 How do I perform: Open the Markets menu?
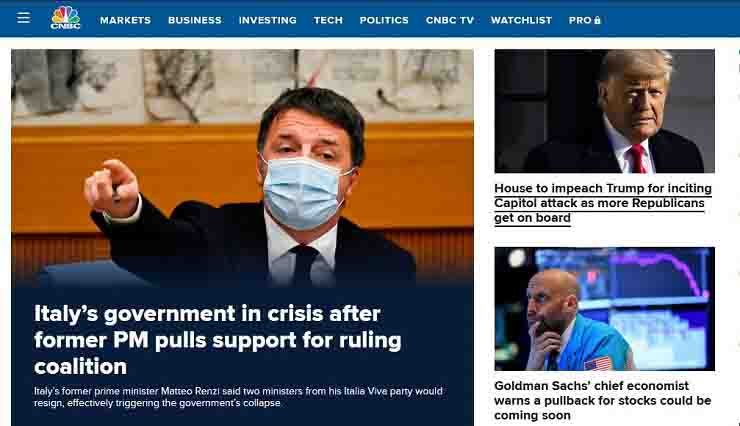click(x=126, y=20)
